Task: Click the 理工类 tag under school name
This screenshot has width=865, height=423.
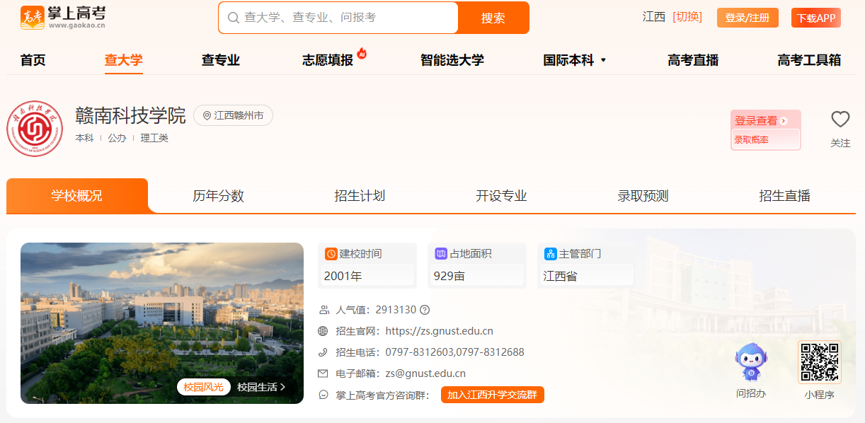Action: [154, 138]
